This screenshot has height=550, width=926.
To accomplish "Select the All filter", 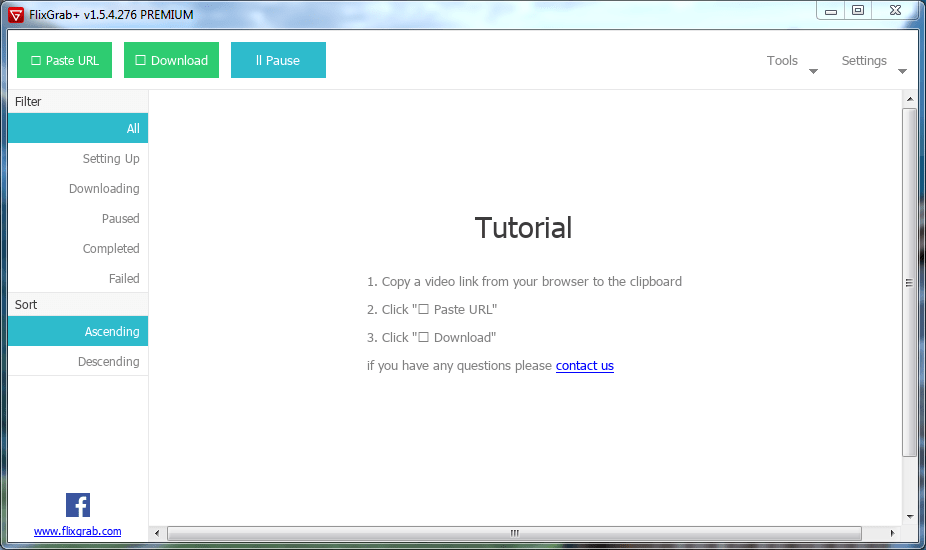I will (78, 128).
